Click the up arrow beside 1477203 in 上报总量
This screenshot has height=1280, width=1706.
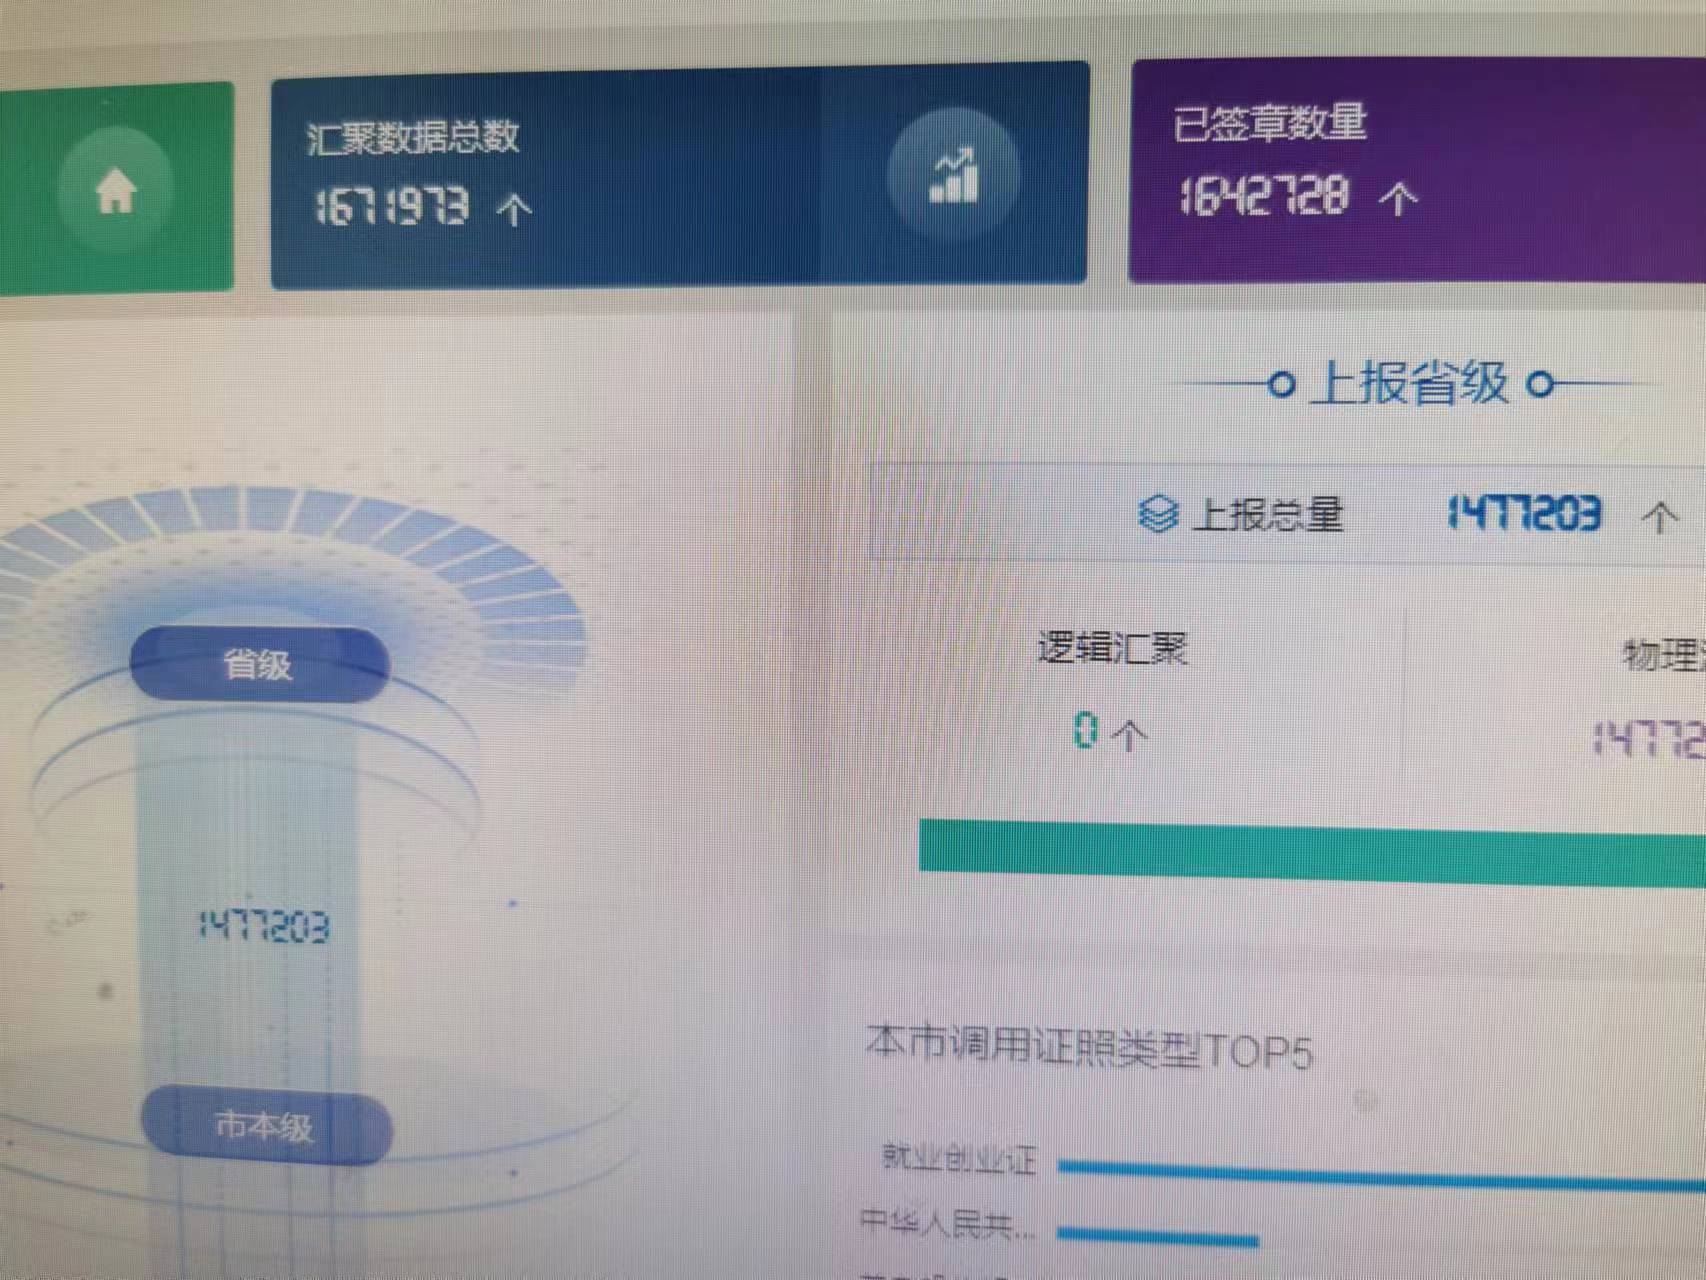[x=1660, y=517]
